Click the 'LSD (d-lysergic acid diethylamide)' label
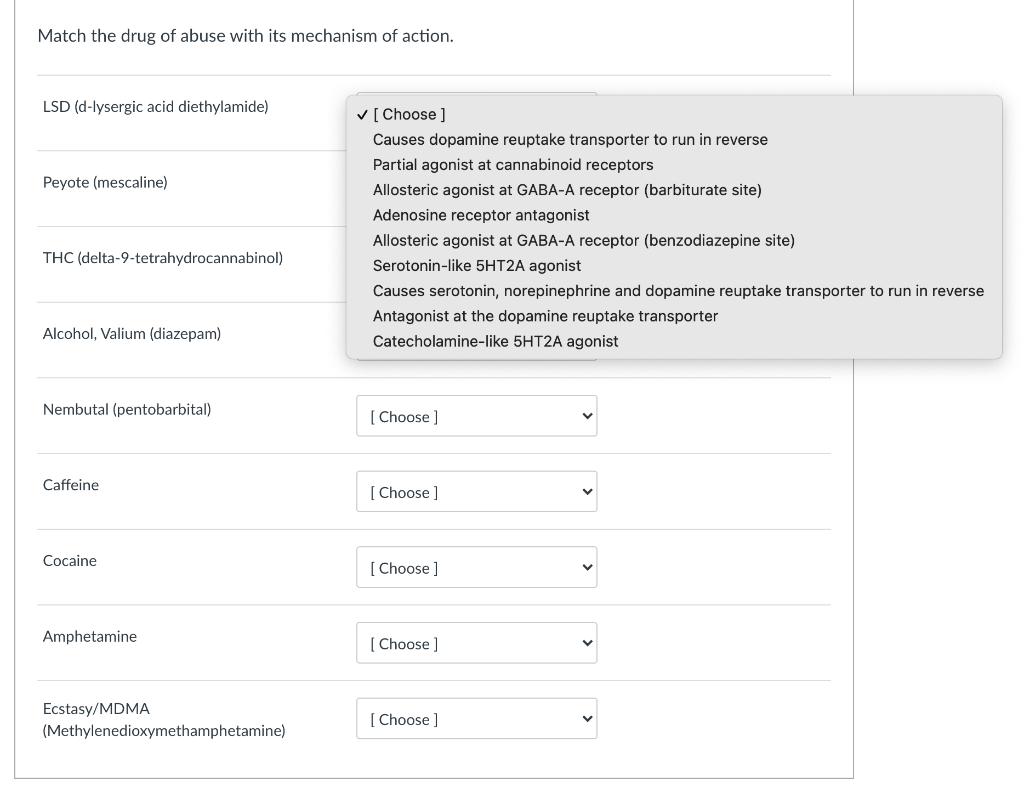The height and width of the screenshot is (804, 1024). [156, 106]
